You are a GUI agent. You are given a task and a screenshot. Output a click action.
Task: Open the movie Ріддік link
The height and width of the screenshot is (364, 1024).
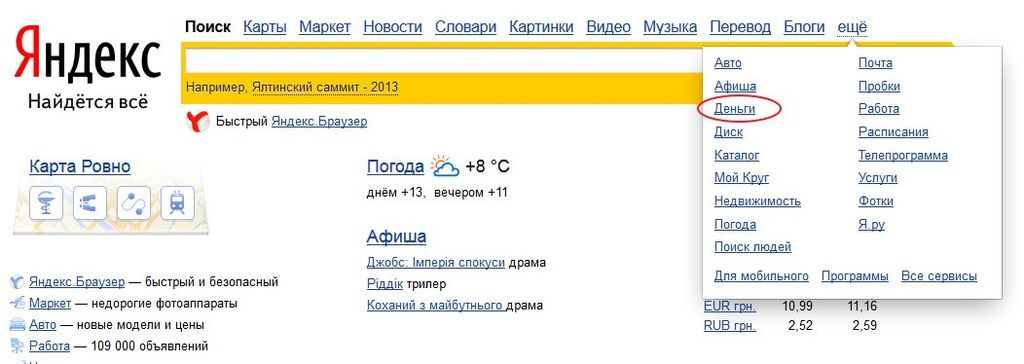(385, 284)
